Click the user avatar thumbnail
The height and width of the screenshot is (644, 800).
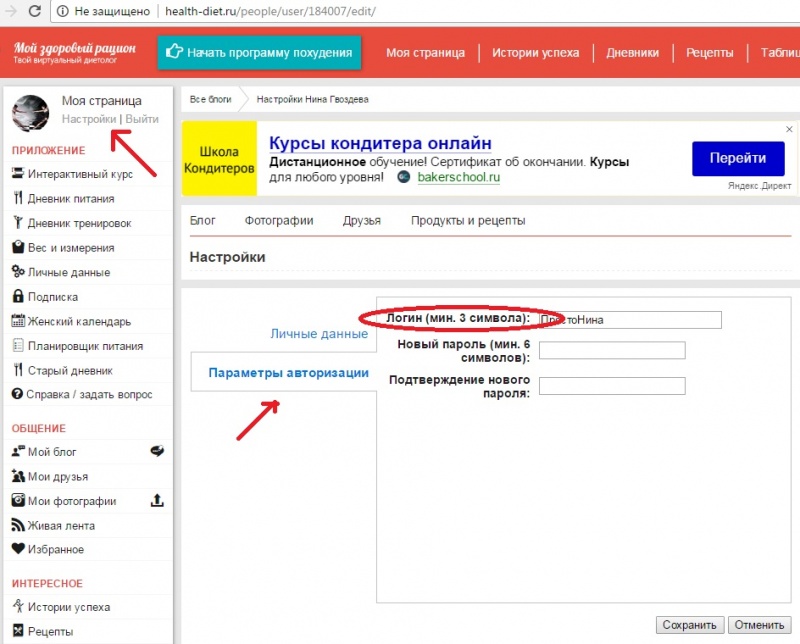(30, 113)
